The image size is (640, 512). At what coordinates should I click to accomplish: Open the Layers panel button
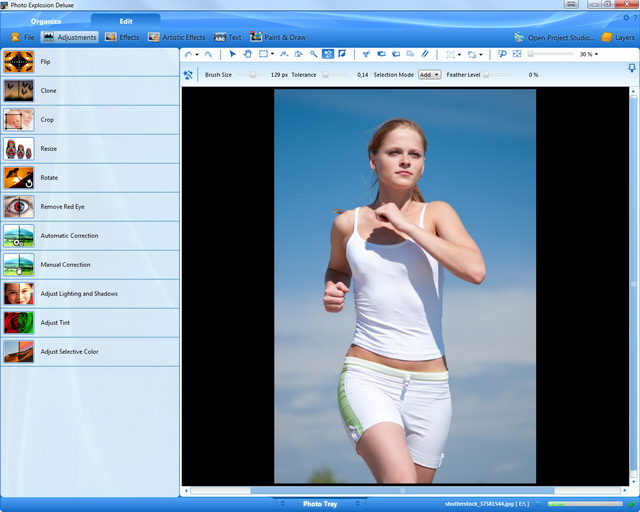(x=618, y=38)
